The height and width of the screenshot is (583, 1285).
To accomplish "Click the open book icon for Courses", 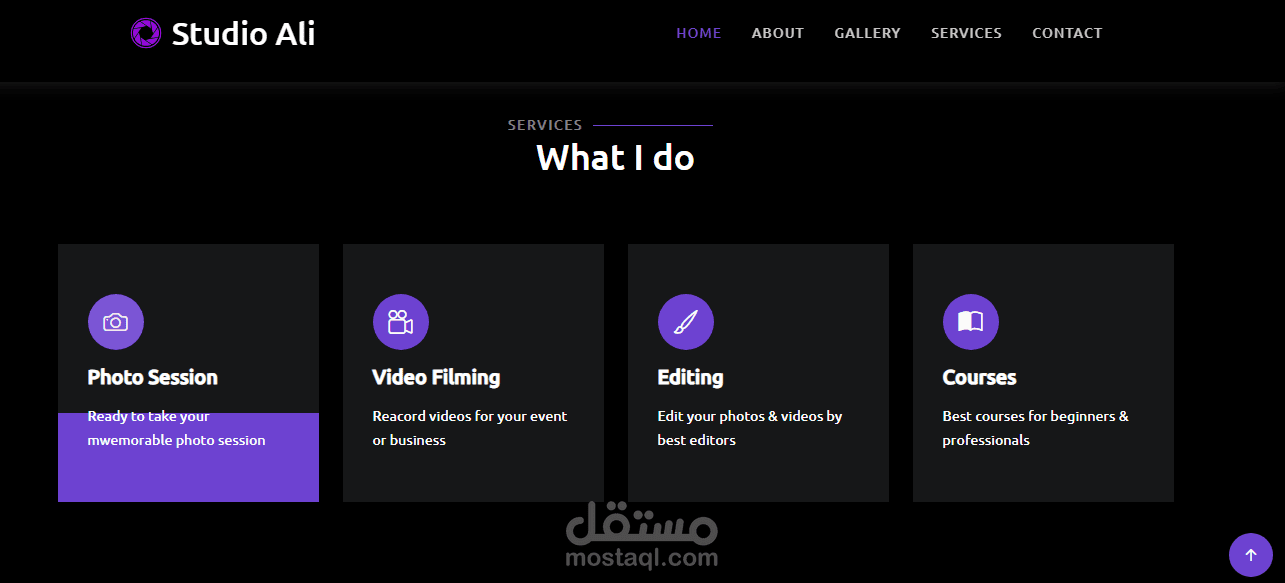I will point(971,322).
